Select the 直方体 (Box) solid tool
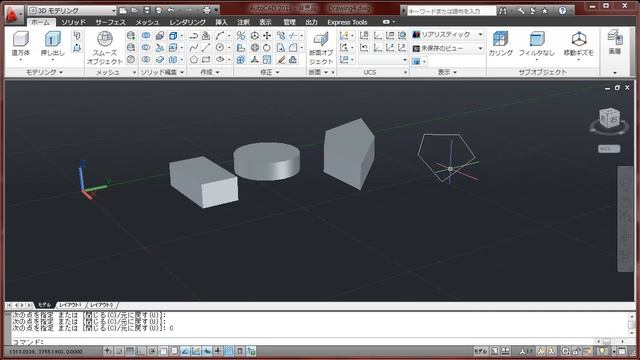 (x=20, y=44)
